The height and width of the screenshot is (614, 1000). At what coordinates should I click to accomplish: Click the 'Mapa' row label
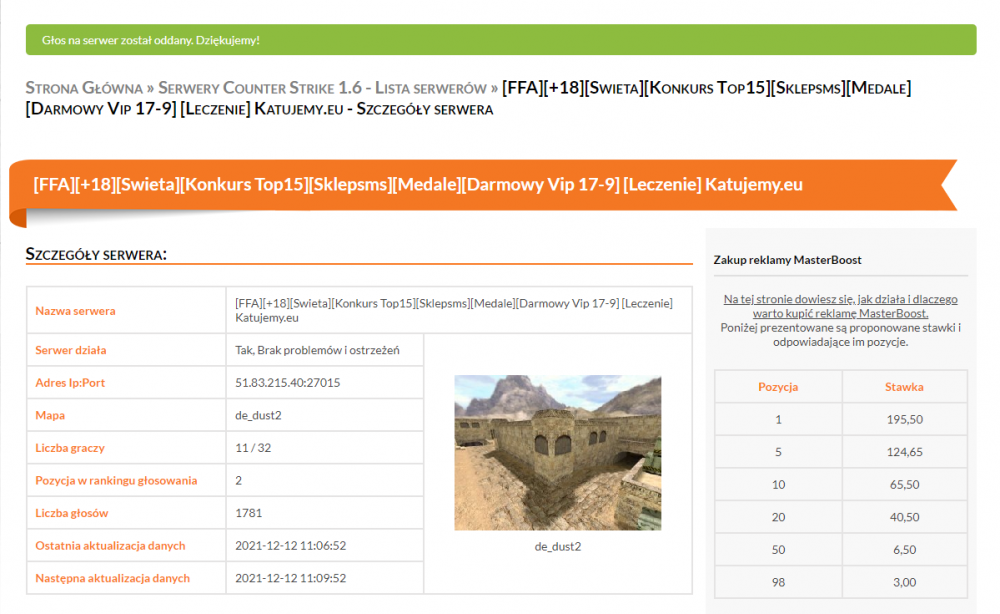tap(50, 415)
